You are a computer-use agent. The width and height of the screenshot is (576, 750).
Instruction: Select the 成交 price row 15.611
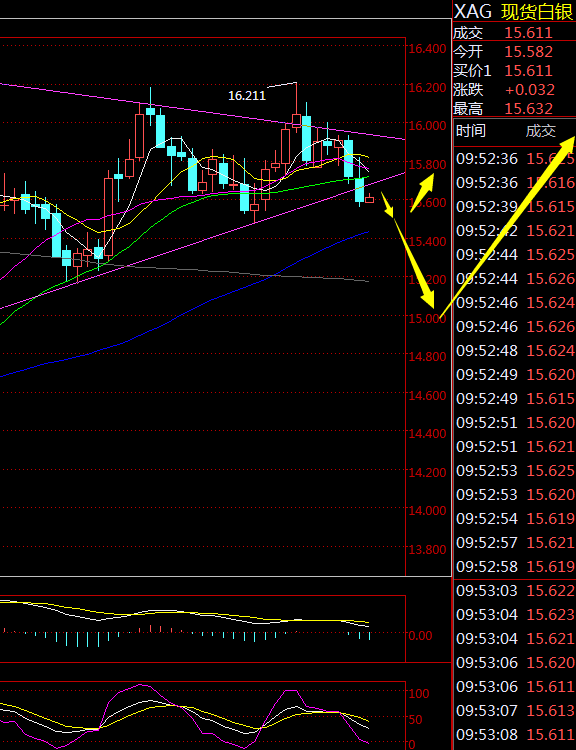pyautogui.click(x=514, y=33)
